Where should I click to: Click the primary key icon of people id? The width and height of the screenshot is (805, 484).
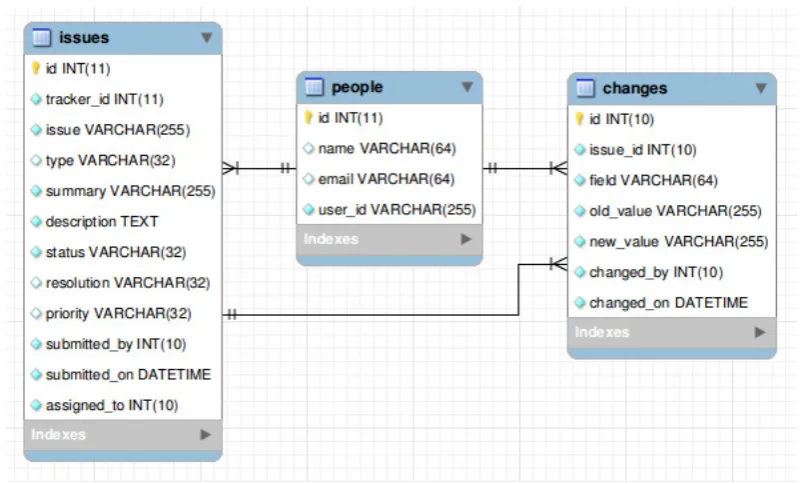[308, 118]
